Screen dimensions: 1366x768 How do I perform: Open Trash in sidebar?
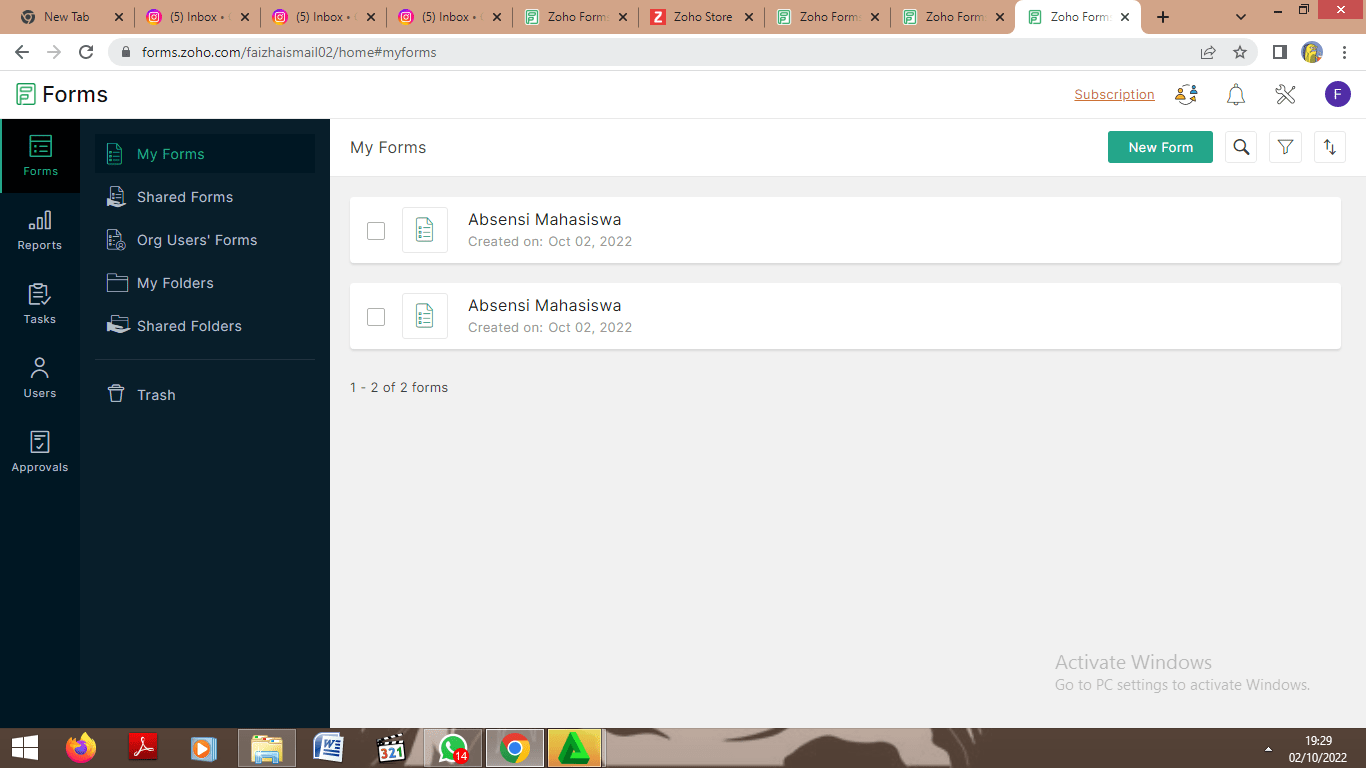205,395
